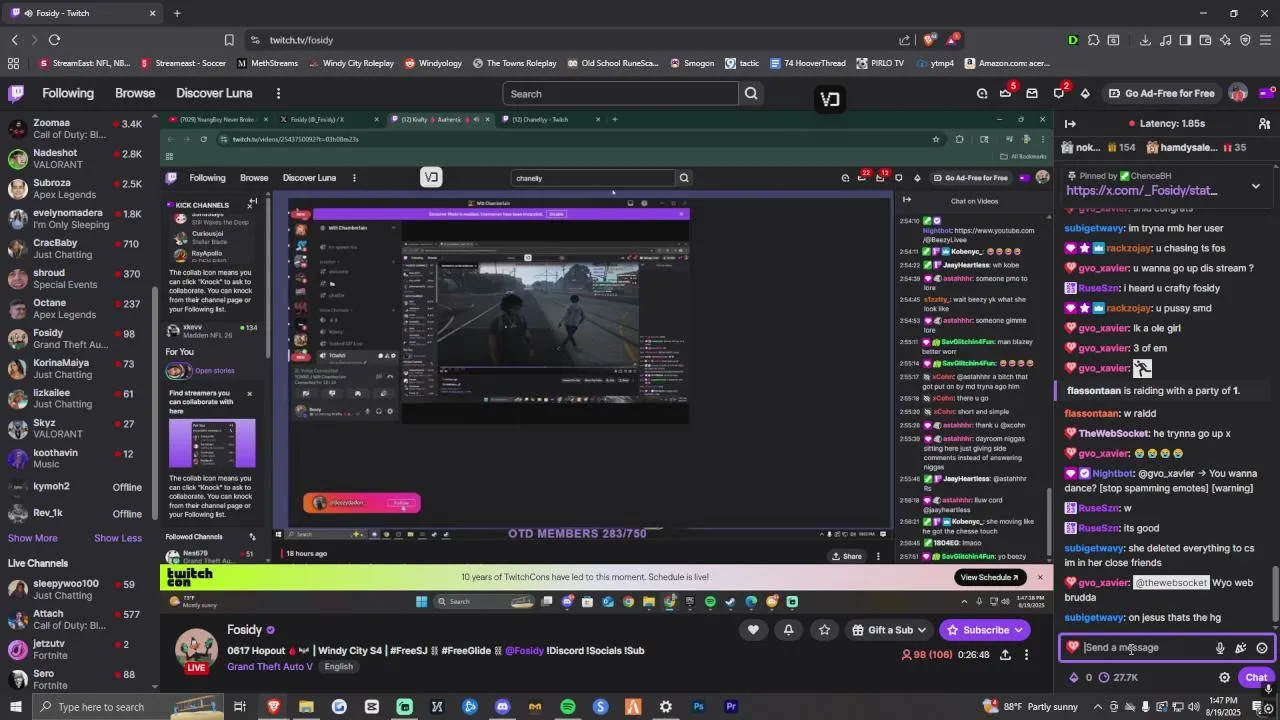Viewport: 1280px width, 720px height.
Task: Open the channel points balance menu
Action: pyautogui.click(x=1119, y=677)
